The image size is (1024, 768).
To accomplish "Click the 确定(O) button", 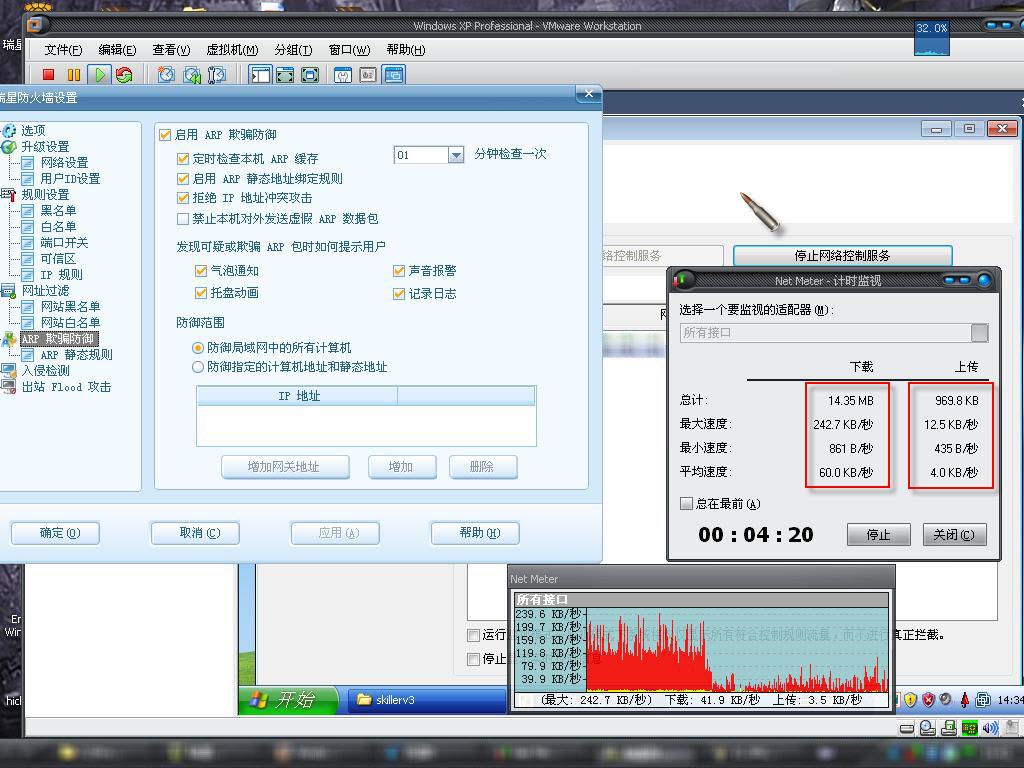I will (60, 533).
